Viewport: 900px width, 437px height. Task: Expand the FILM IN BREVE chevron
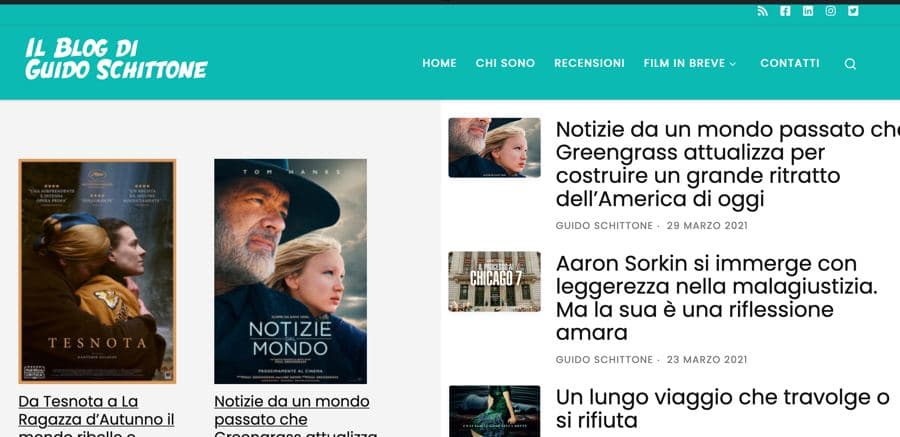coord(732,64)
